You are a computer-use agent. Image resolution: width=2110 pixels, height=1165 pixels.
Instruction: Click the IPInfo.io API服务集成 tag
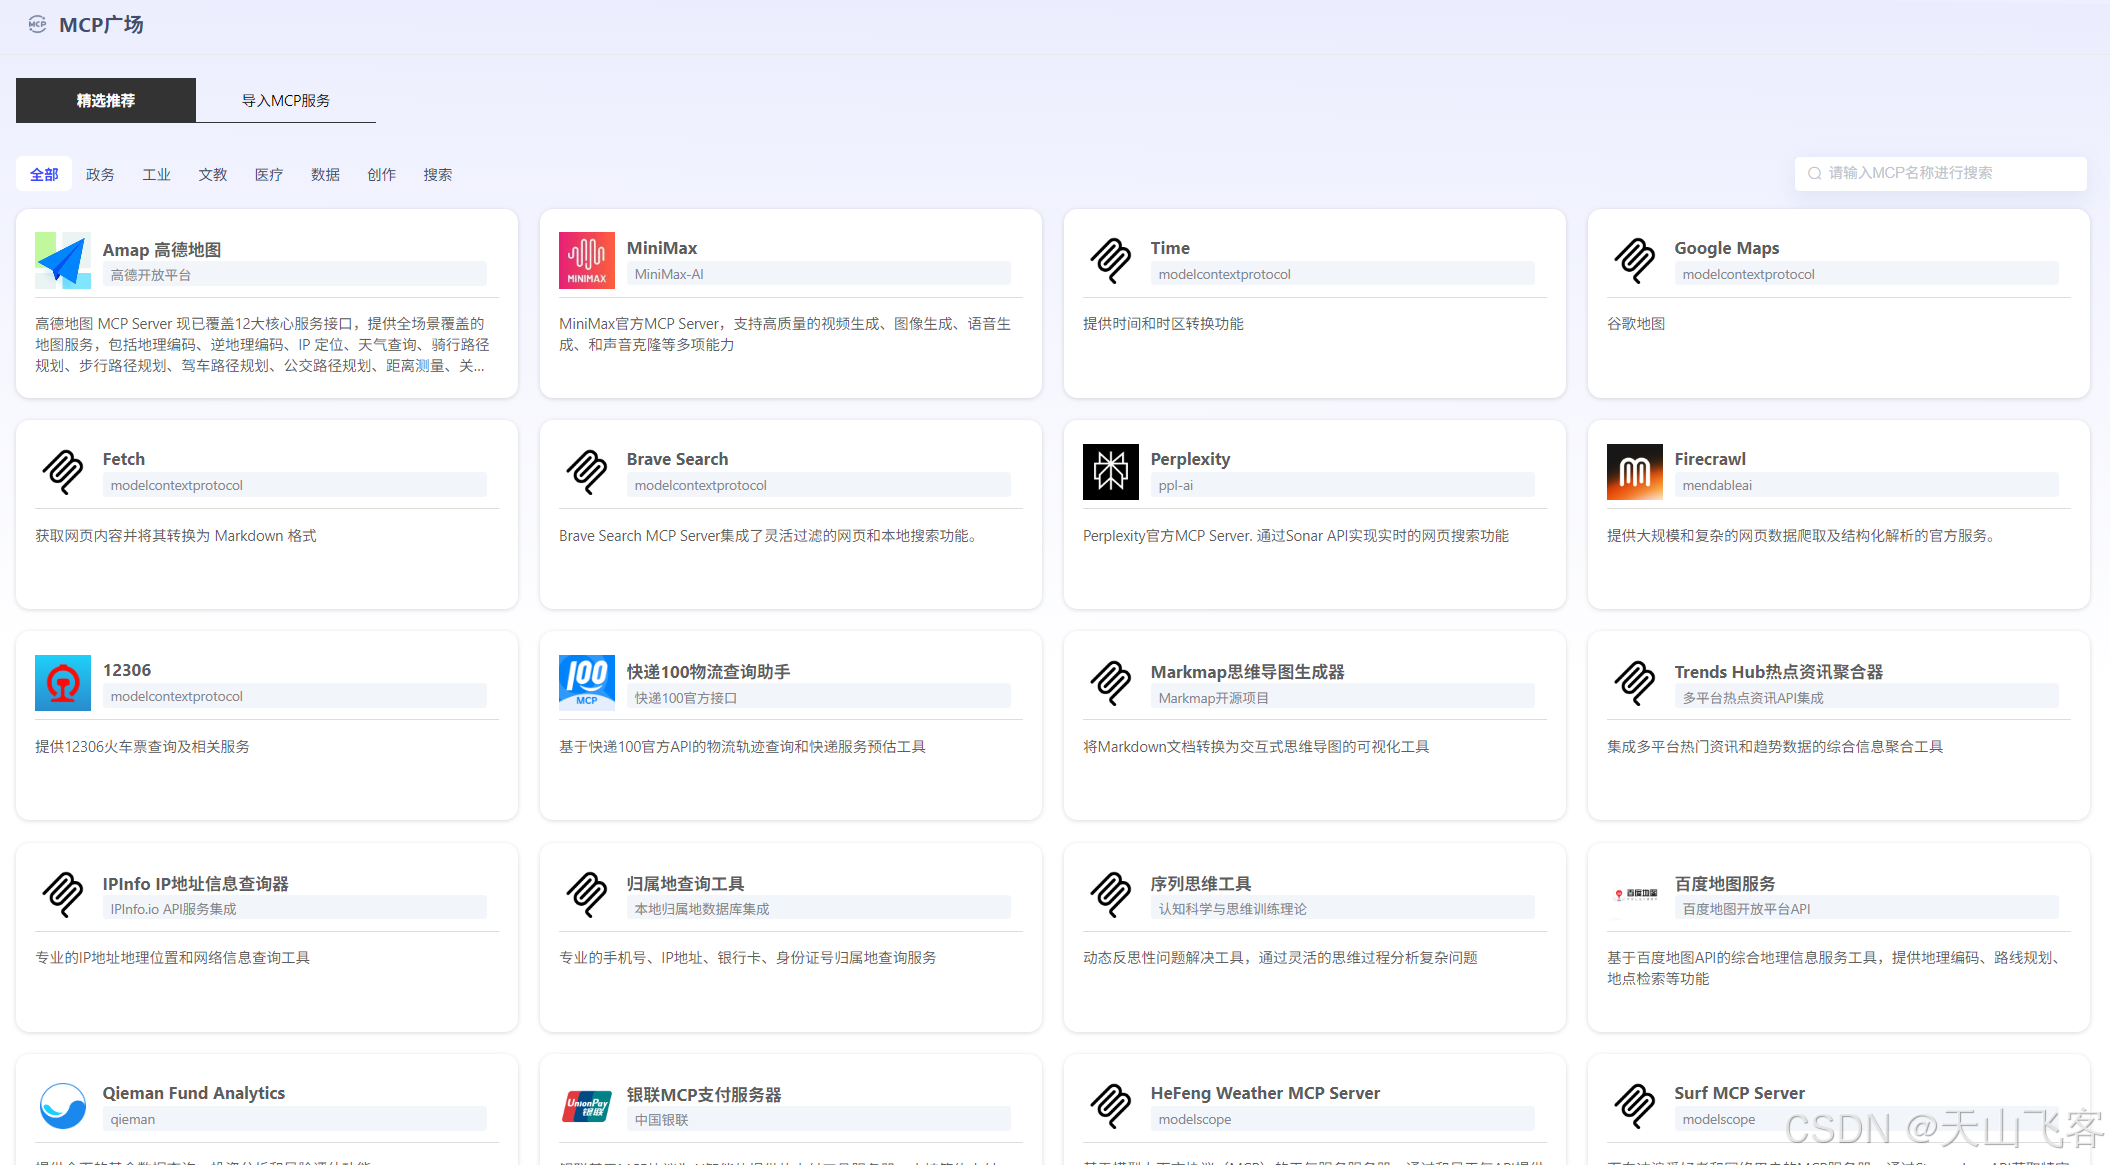pyautogui.click(x=295, y=909)
